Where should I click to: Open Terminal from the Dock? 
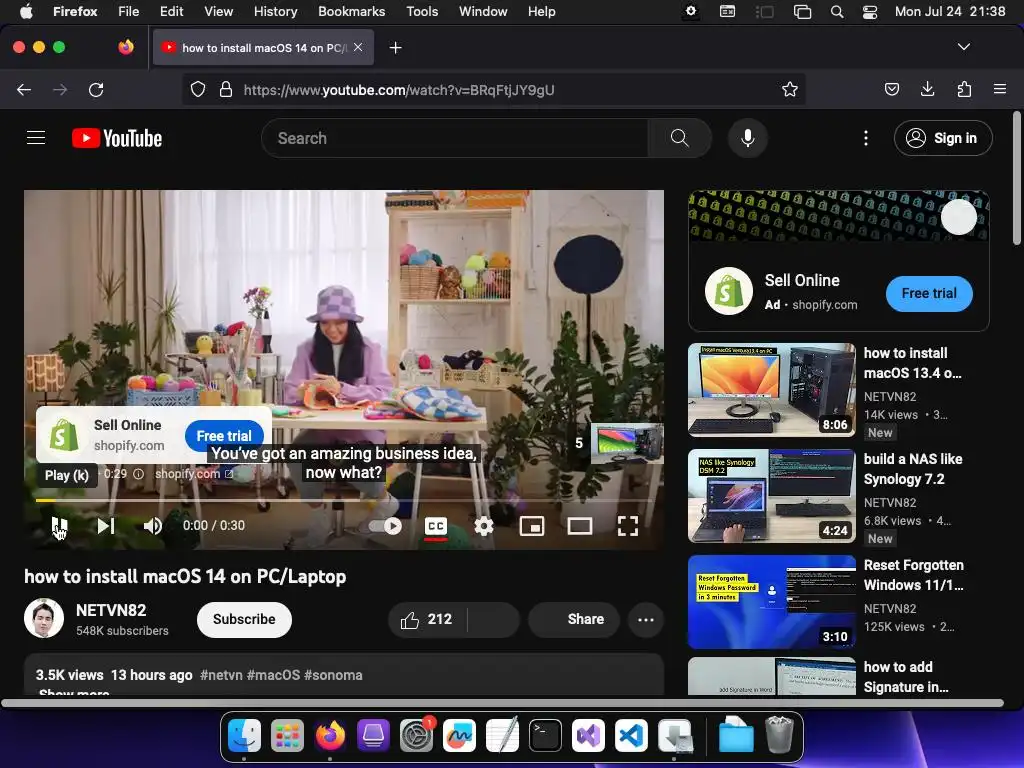pos(545,735)
